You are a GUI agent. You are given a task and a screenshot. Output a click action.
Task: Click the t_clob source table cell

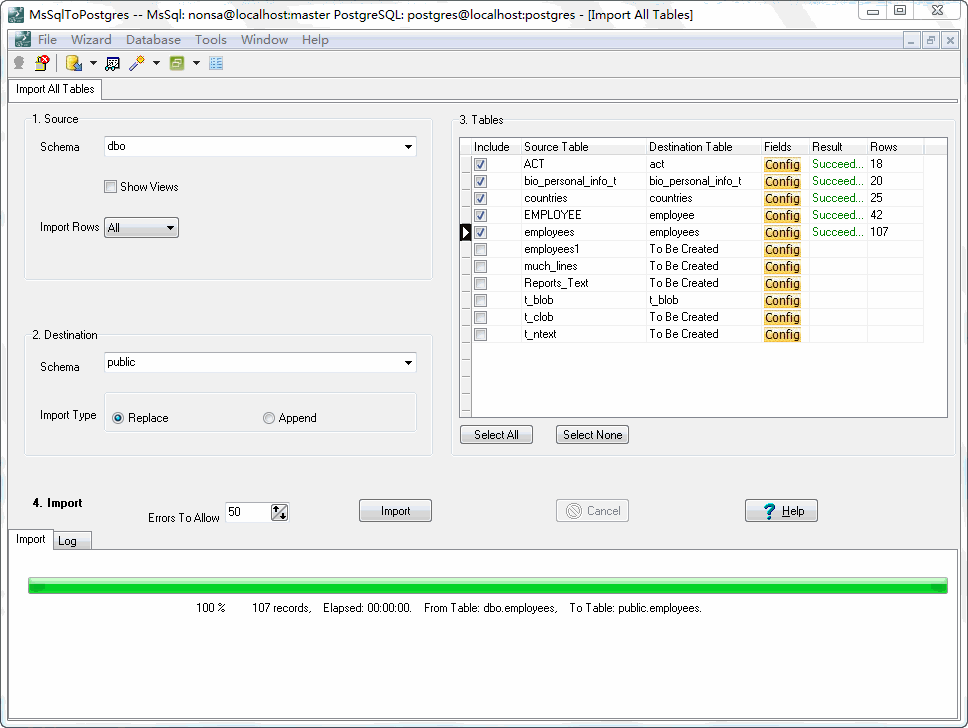click(x=583, y=317)
